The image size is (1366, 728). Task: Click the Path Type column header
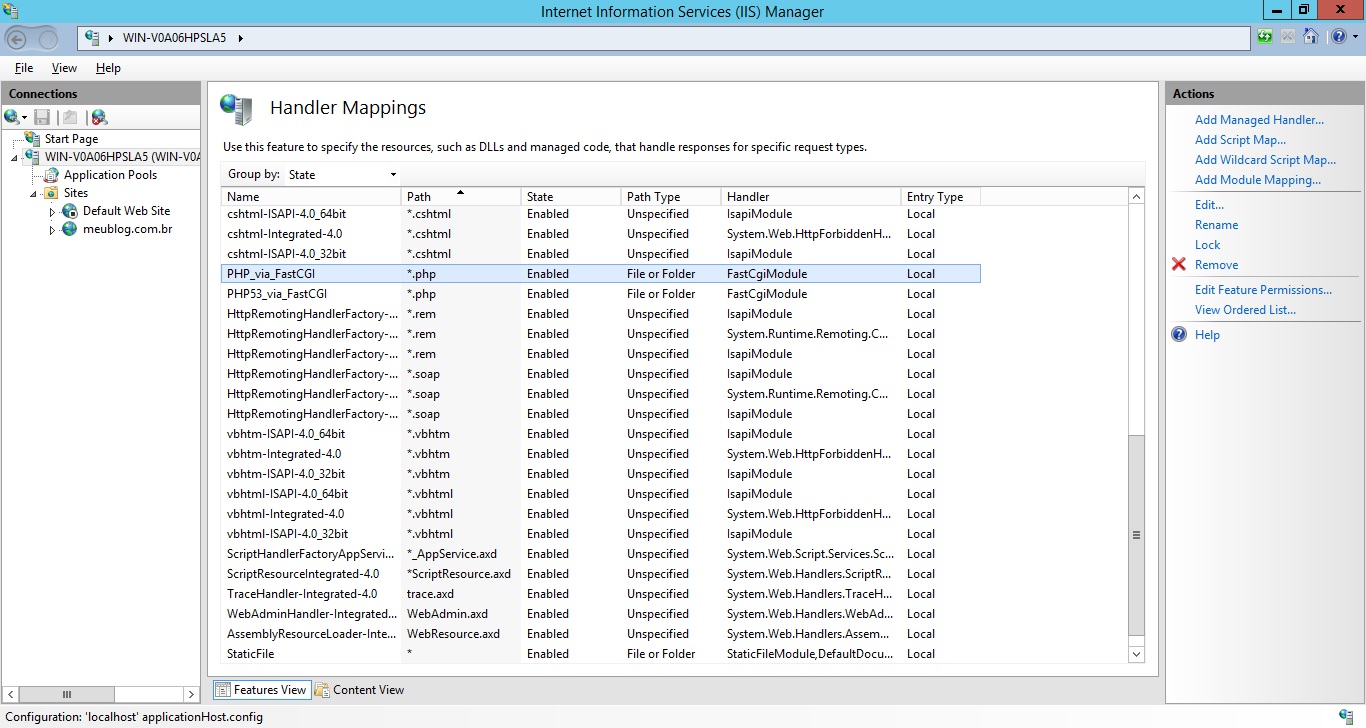pos(671,197)
